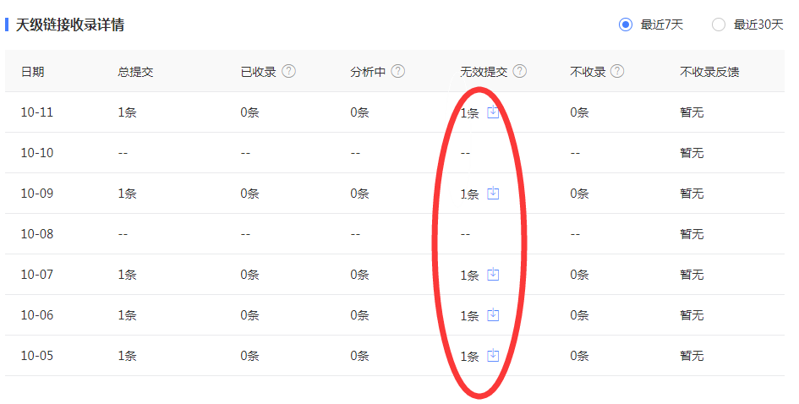Click the 总提交 column header
Viewport: 799px width, 404px height.
[x=136, y=72]
